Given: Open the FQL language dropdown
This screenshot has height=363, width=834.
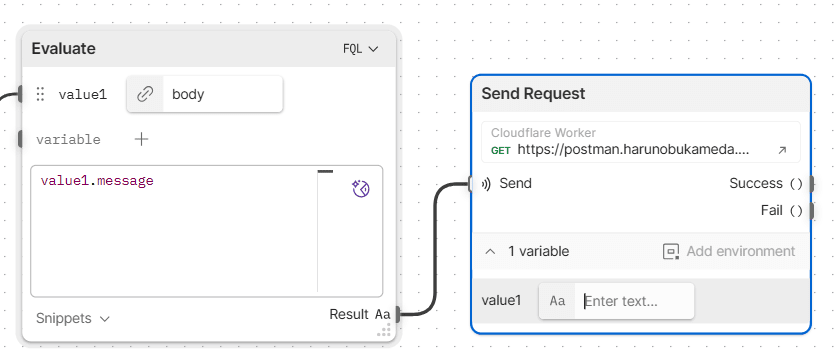Looking at the screenshot, I should [x=361, y=49].
